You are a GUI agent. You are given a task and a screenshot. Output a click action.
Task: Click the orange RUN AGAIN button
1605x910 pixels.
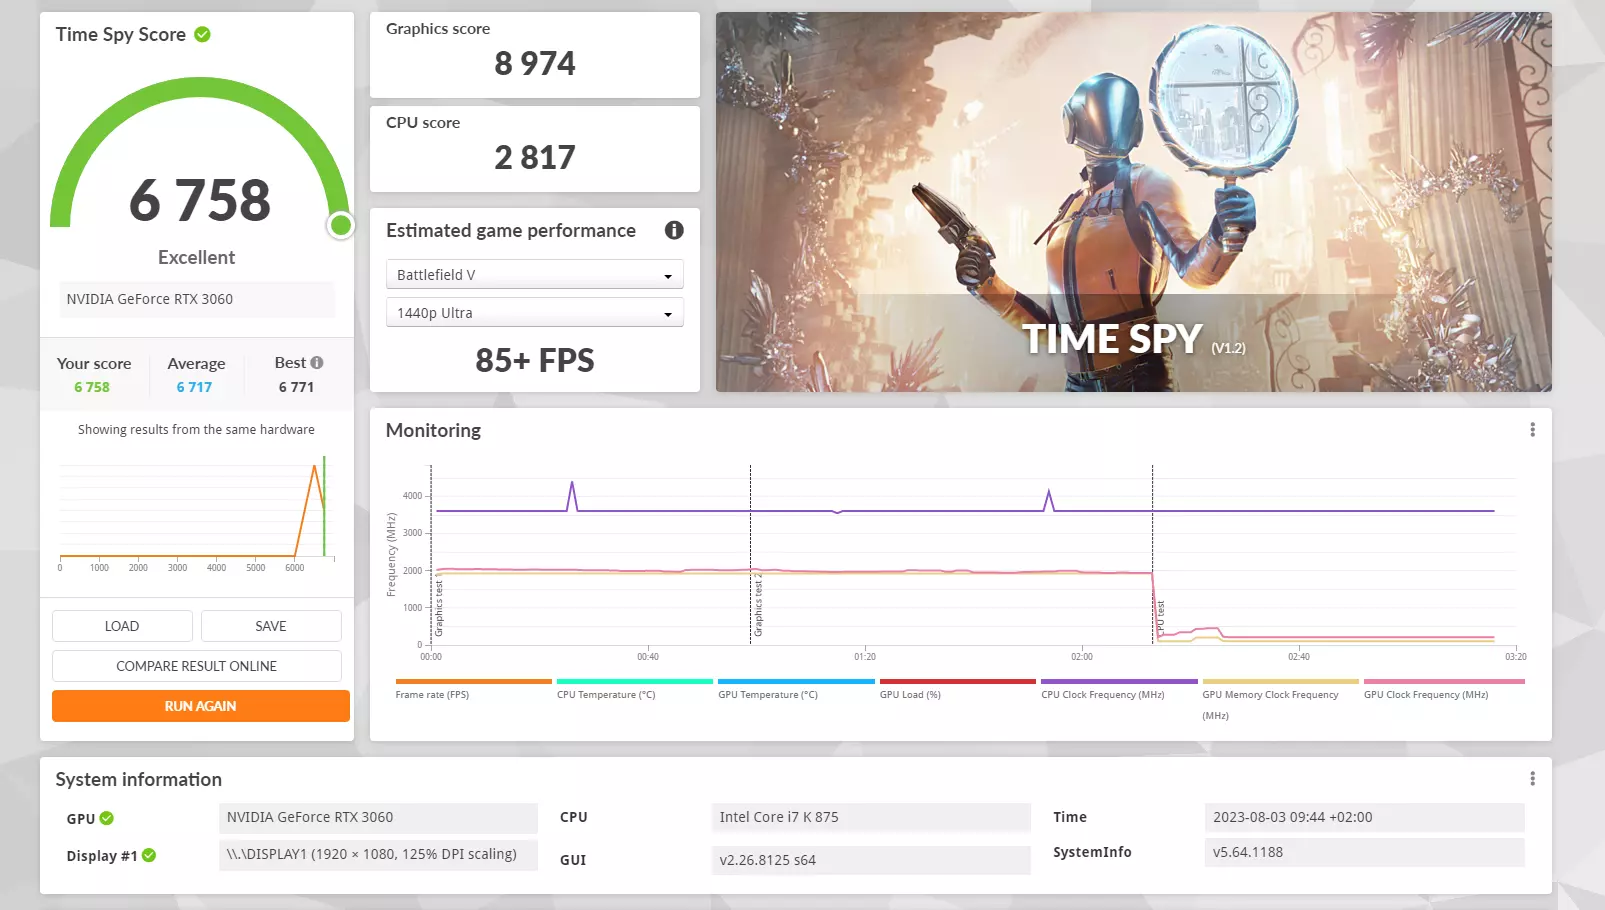[x=201, y=706]
